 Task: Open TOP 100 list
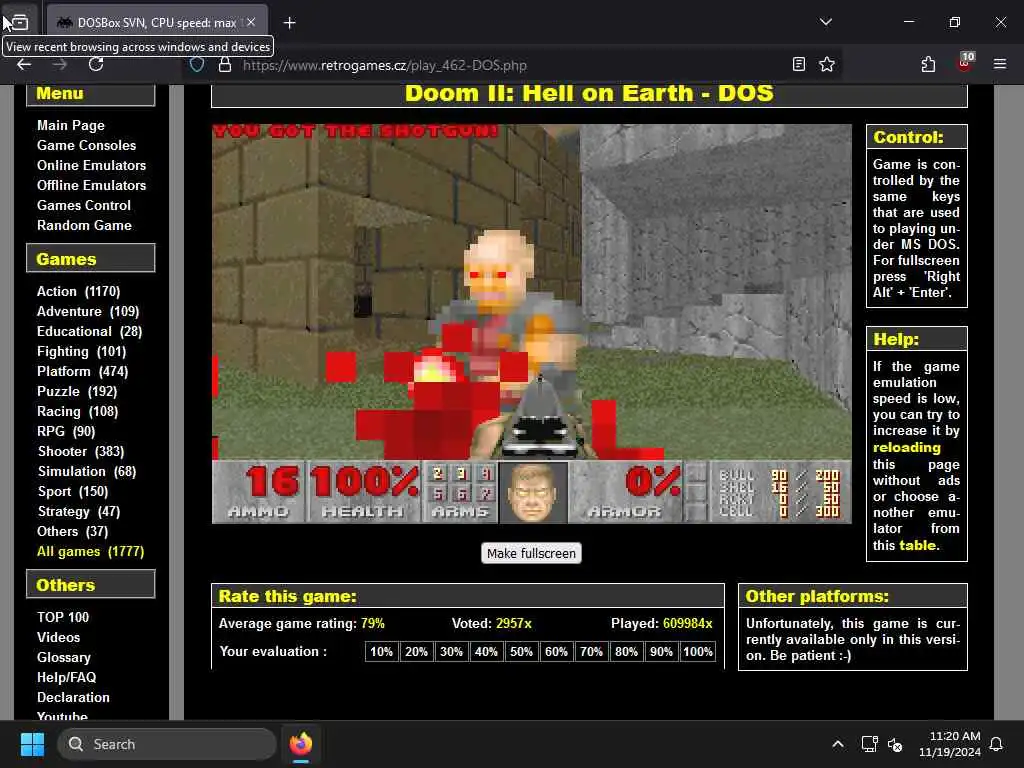63,617
